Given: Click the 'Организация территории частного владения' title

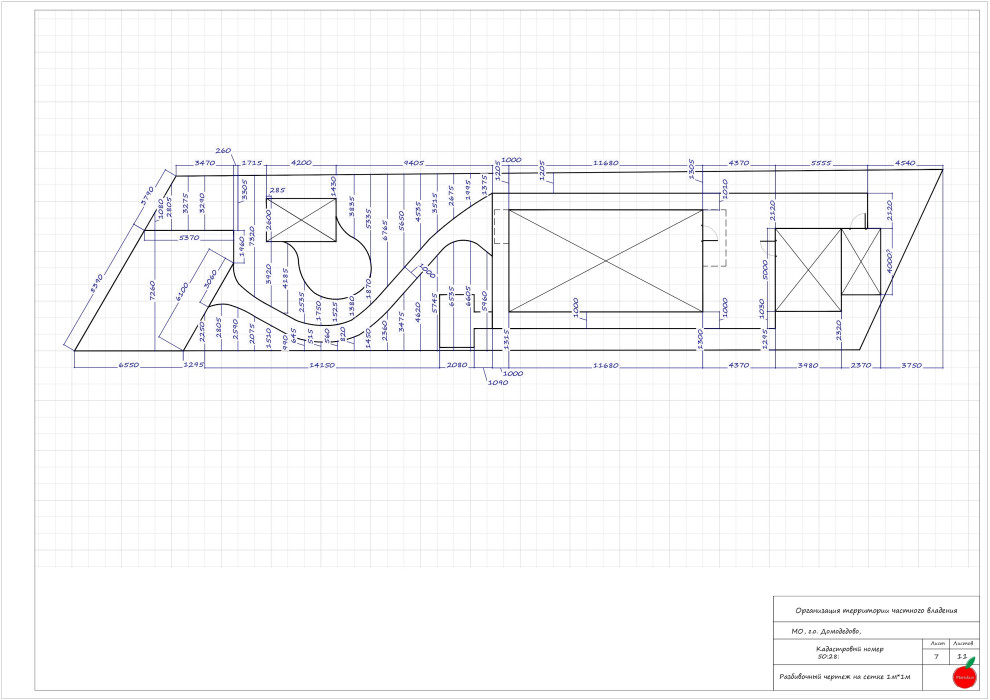Looking at the screenshot, I should click(x=876, y=610).
